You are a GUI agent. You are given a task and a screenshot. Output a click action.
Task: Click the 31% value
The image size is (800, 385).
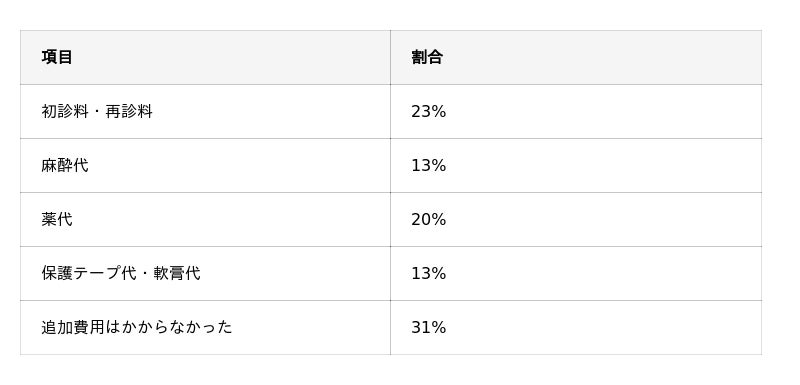coord(429,327)
